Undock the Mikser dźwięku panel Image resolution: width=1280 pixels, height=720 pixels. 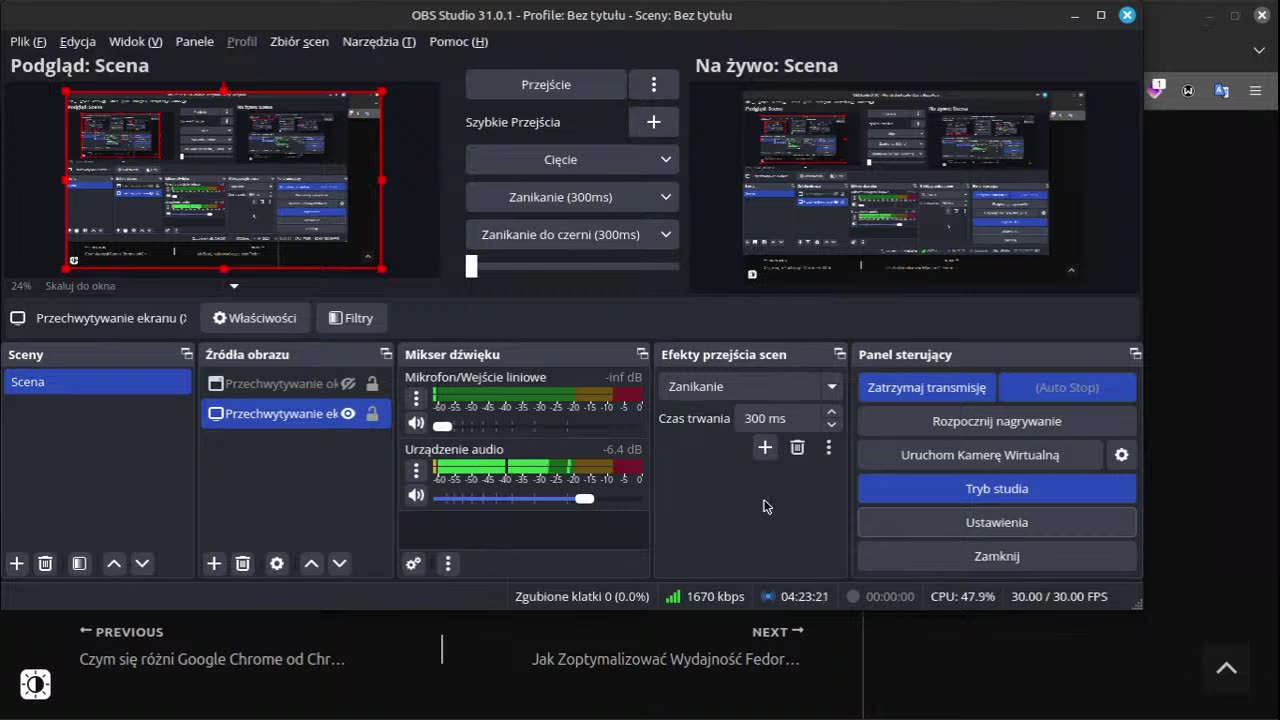pyautogui.click(x=642, y=354)
